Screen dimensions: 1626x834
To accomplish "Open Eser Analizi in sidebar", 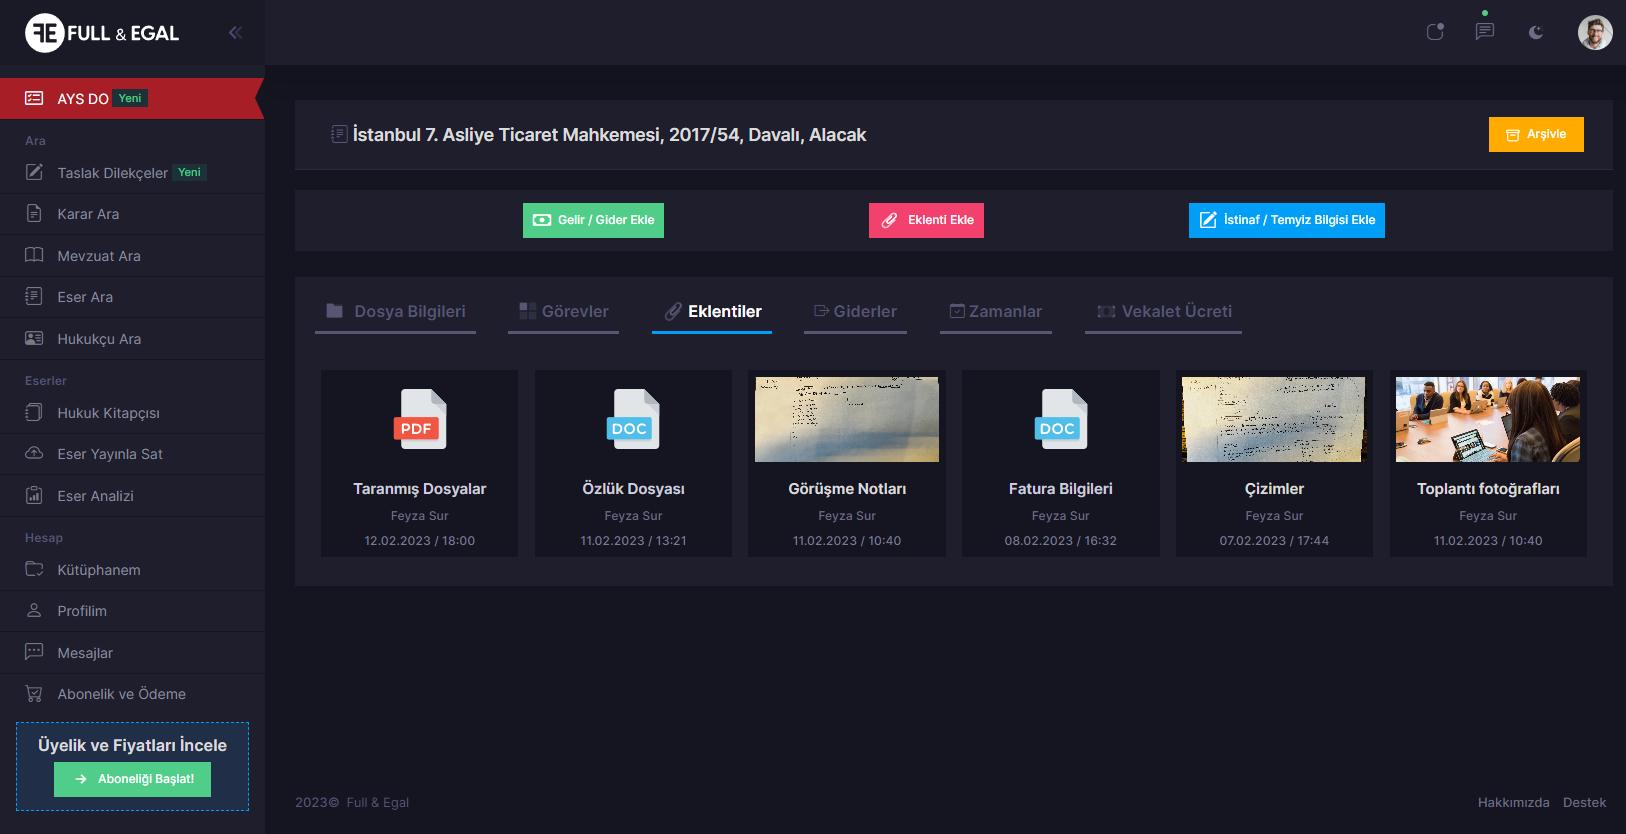I will (95, 496).
